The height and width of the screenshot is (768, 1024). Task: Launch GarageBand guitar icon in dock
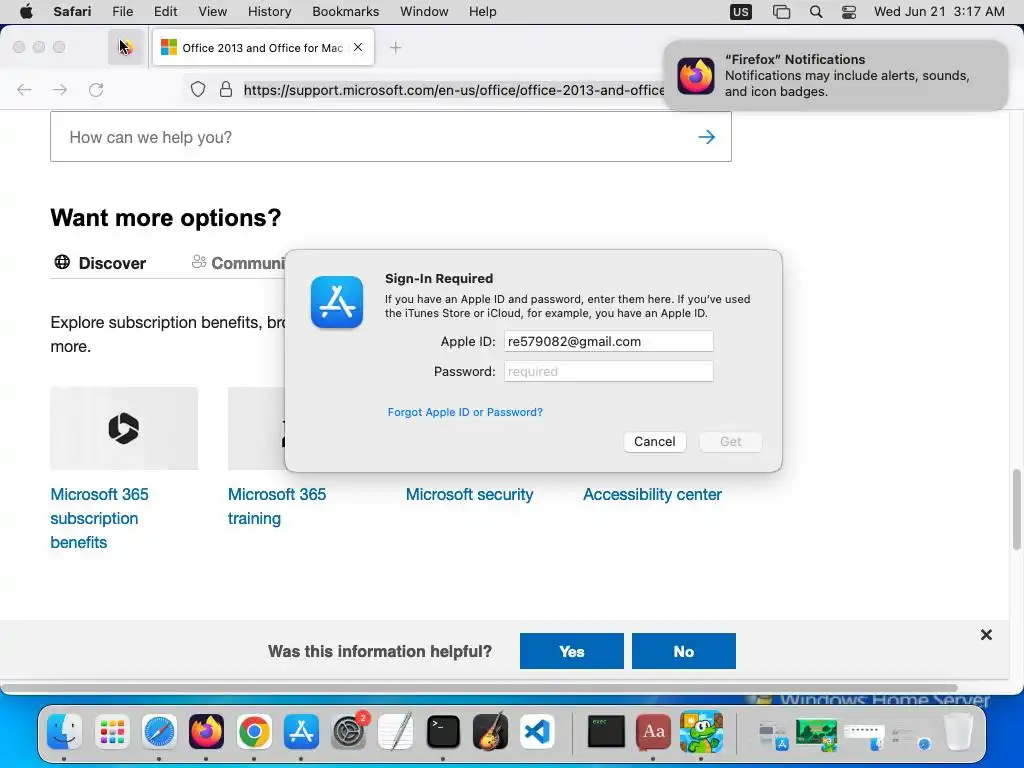point(490,731)
